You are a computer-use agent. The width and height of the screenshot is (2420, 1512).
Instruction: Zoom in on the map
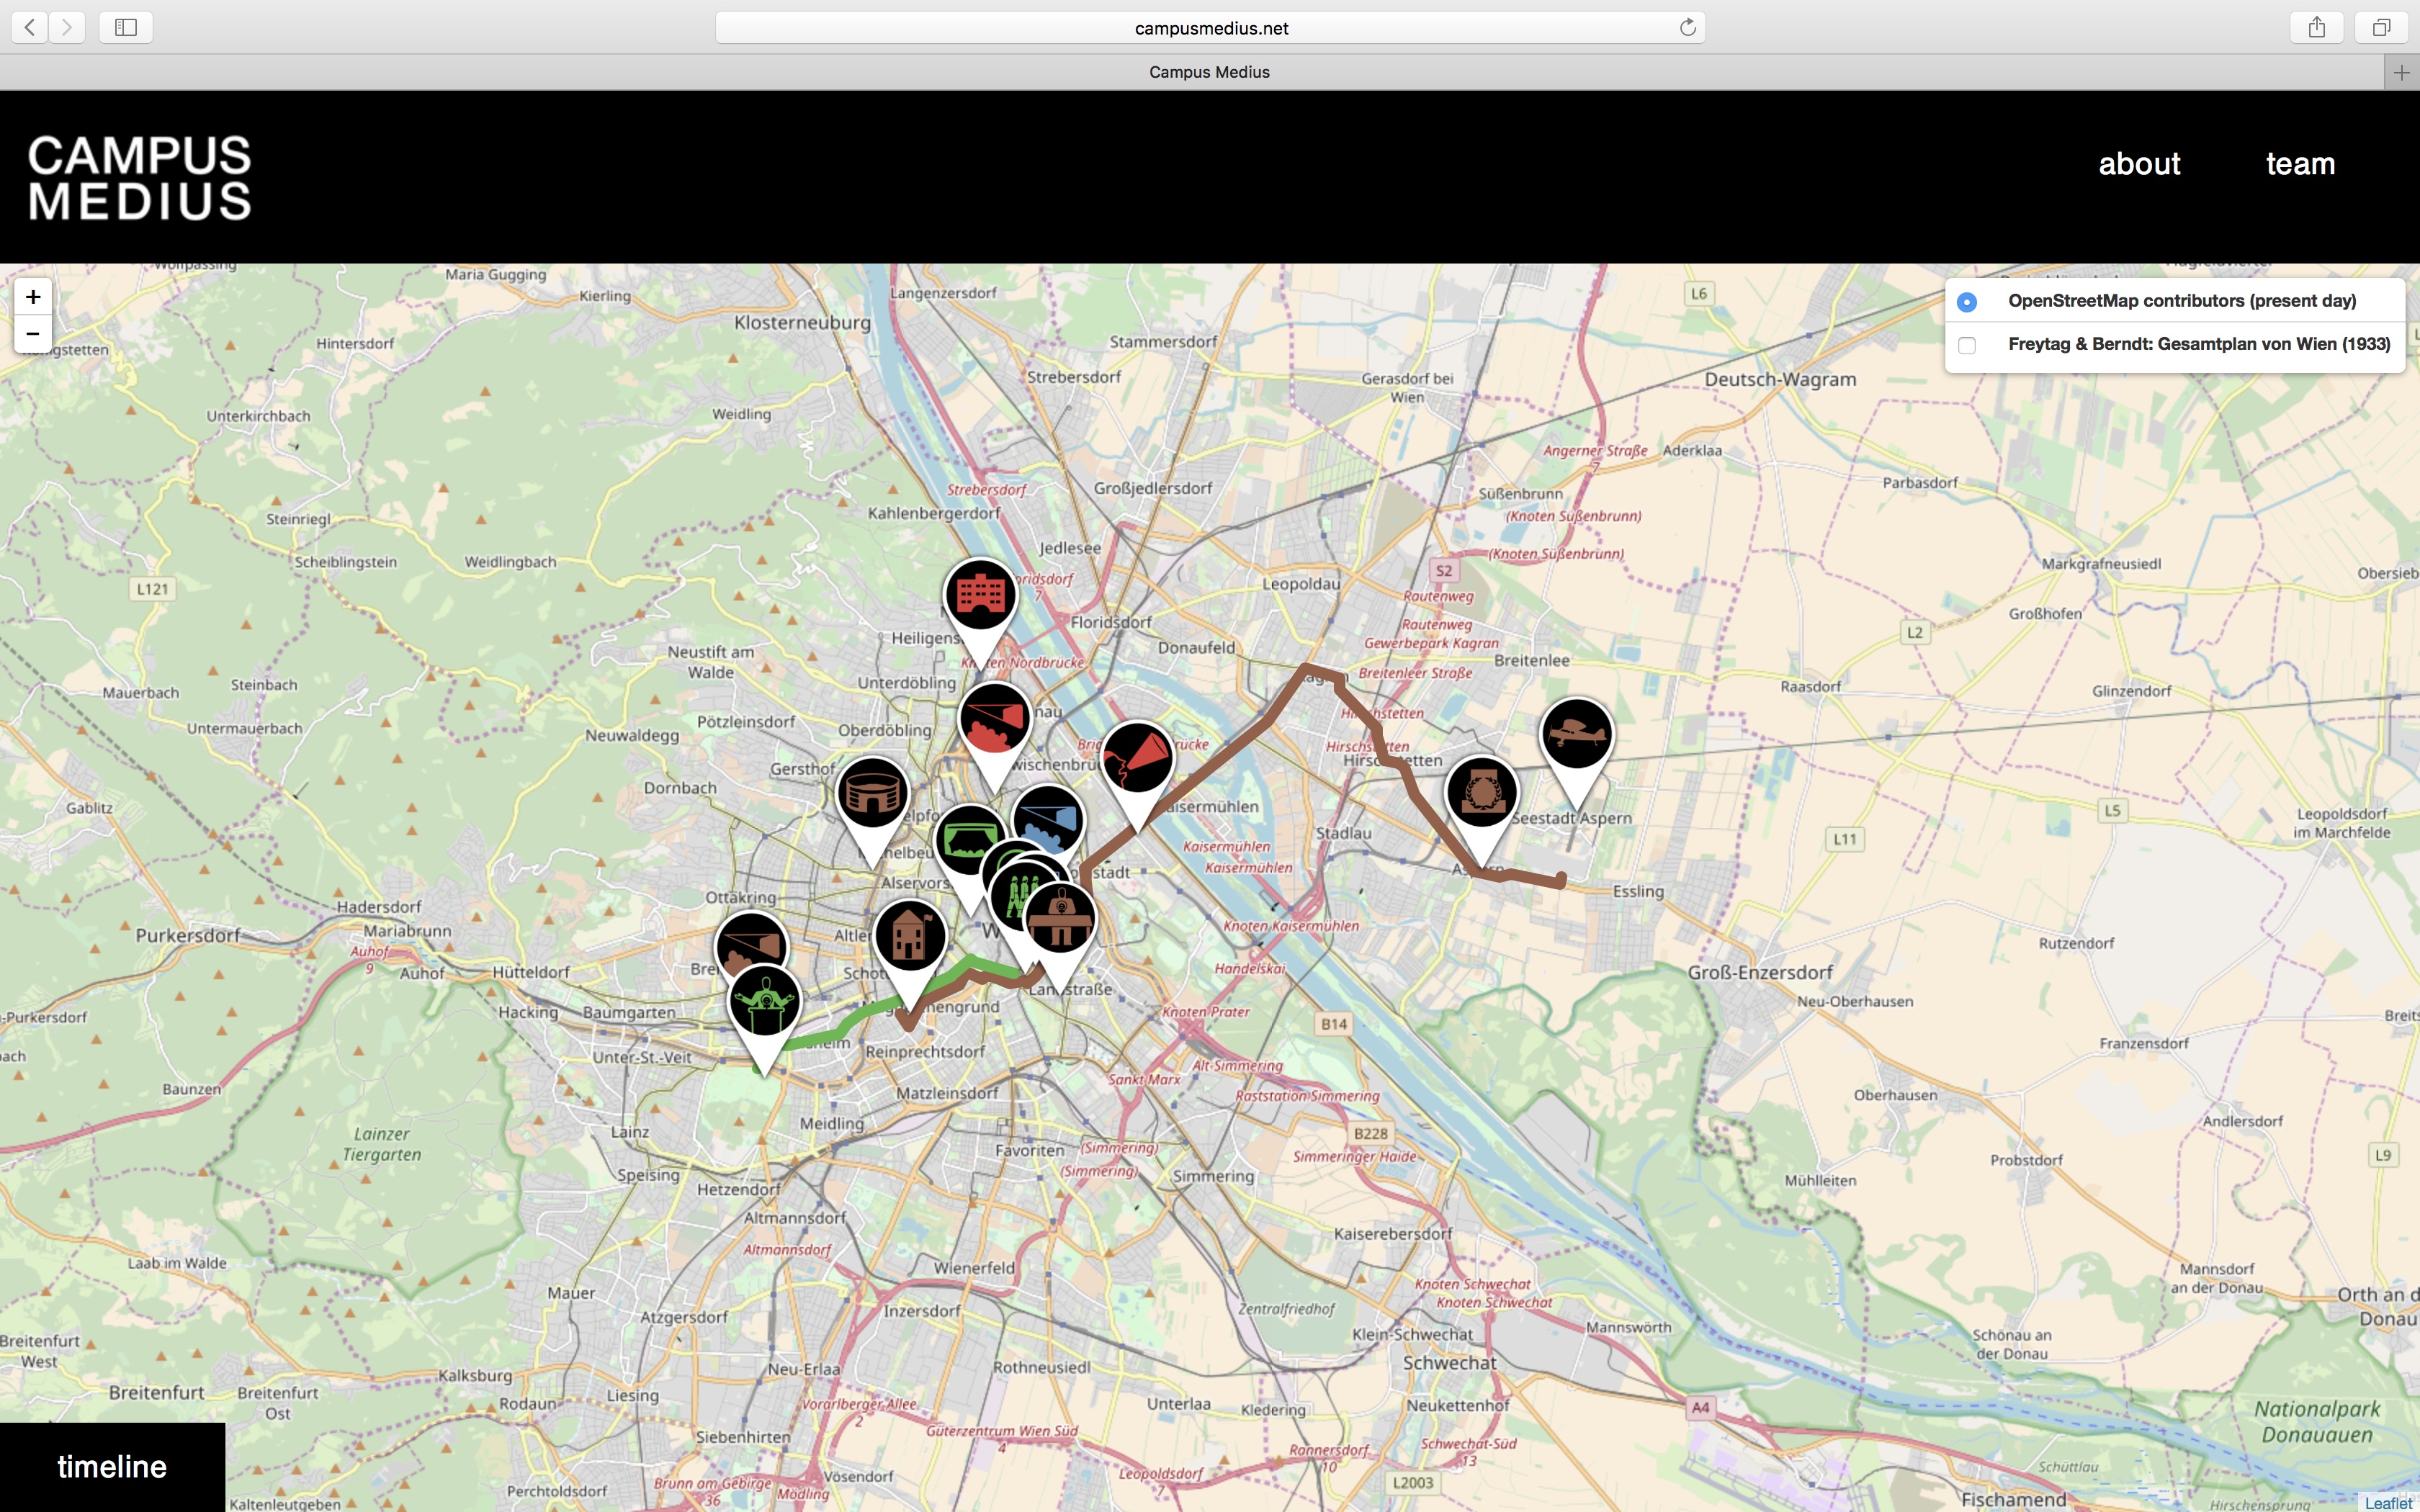33,297
